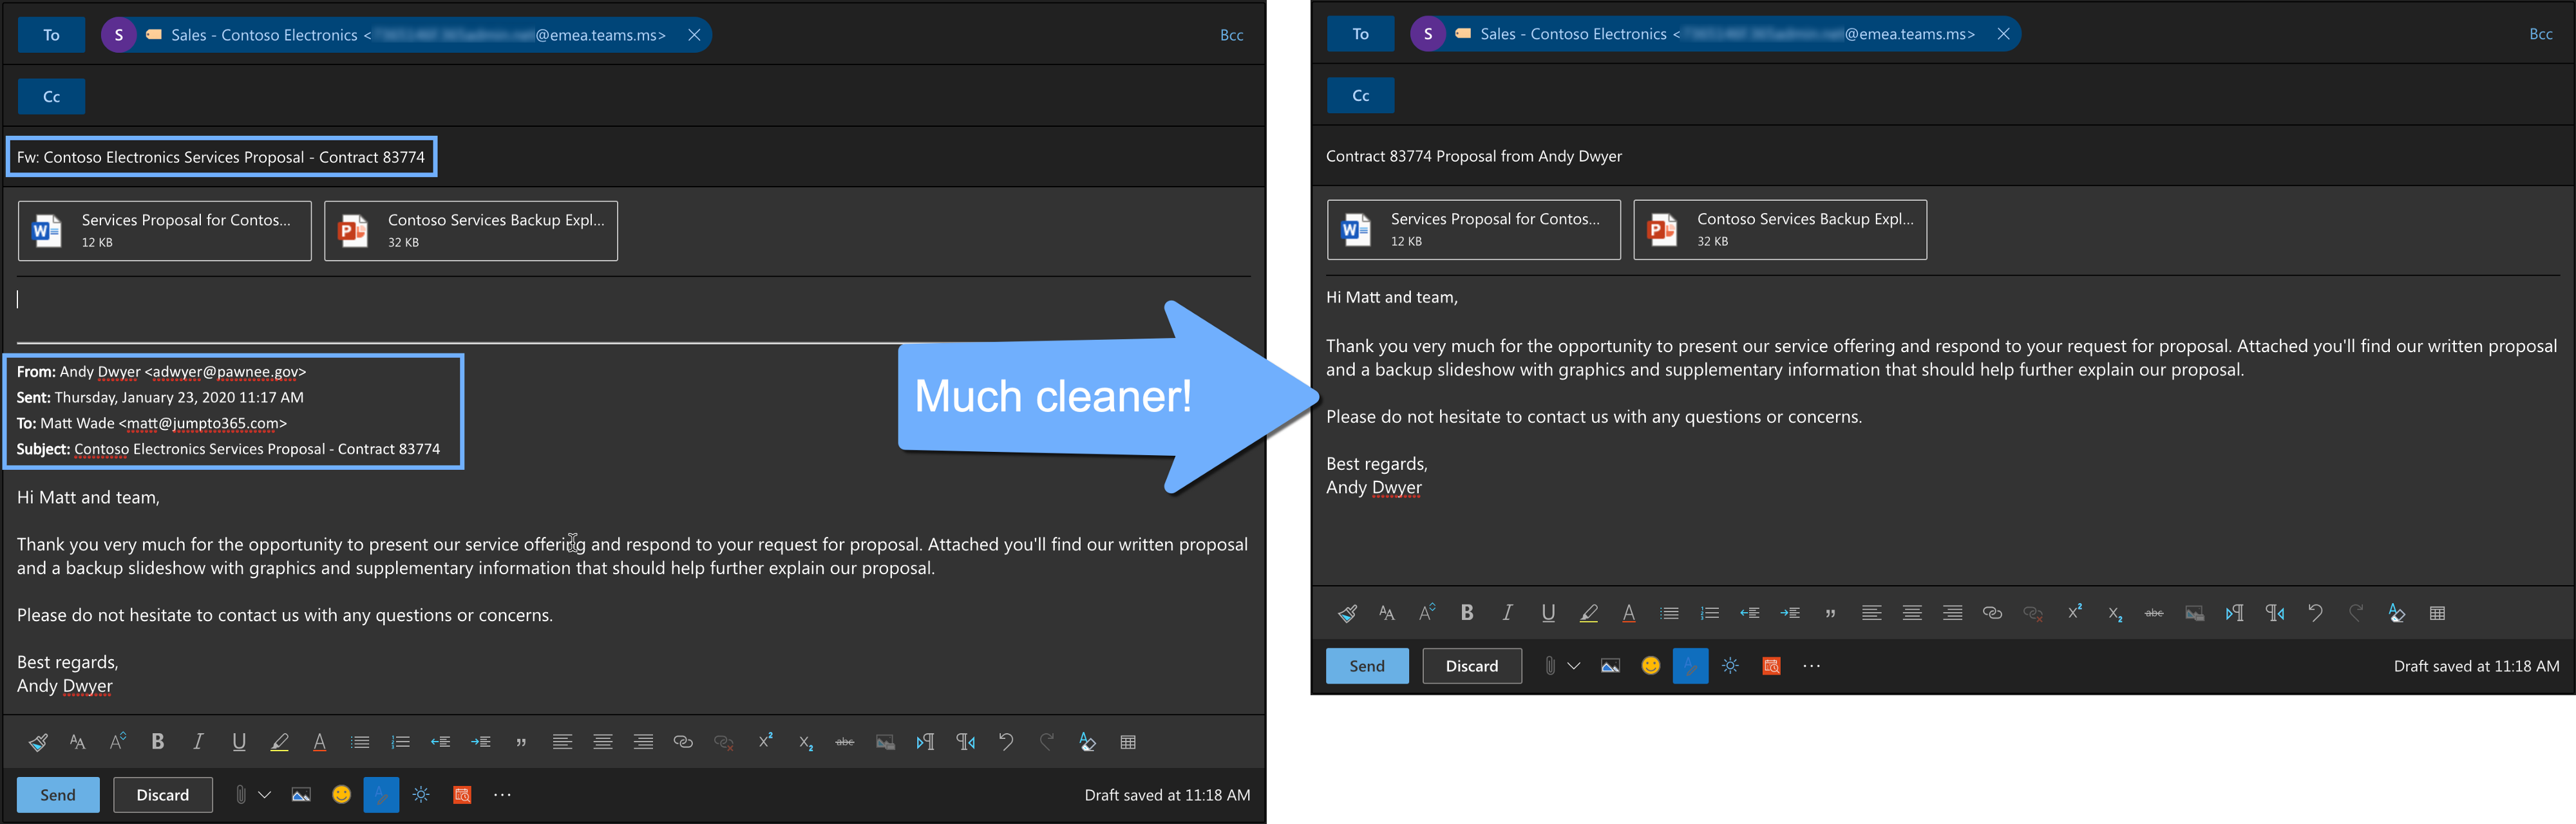Viewport: 2576px width, 824px height.
Task: Pick font color in left compose window
Action: point(320,742)
